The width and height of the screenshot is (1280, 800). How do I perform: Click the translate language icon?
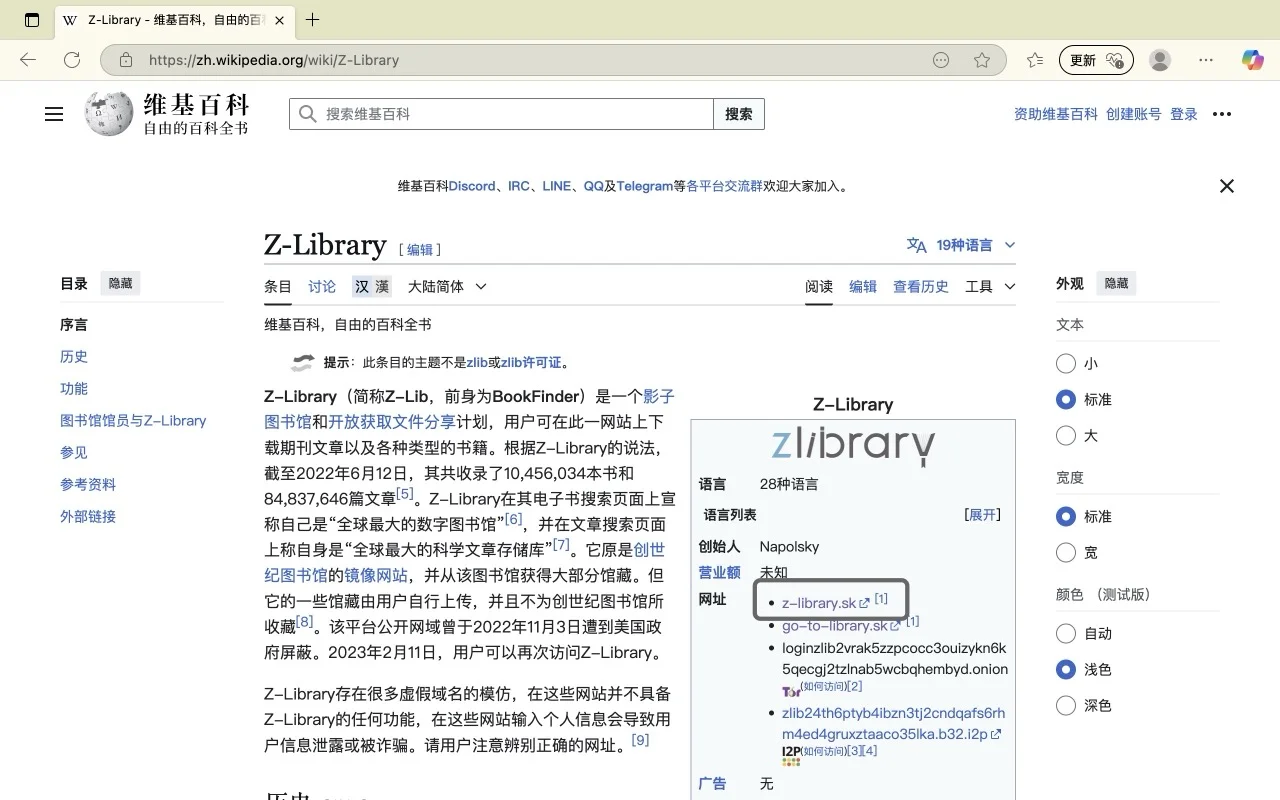916,245
